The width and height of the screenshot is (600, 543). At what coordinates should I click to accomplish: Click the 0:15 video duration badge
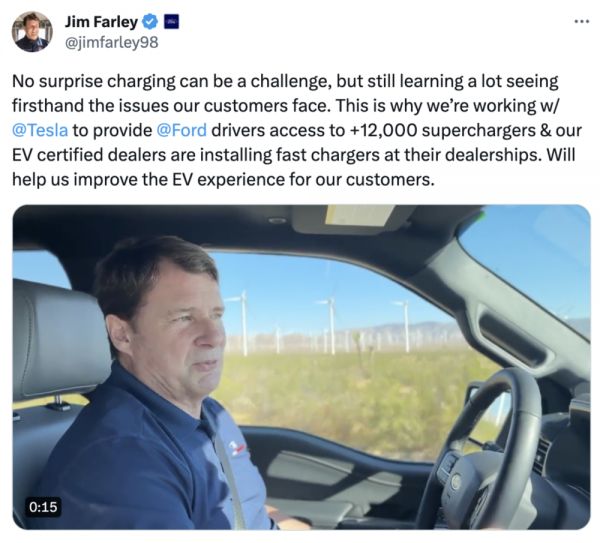coord(42,507)
